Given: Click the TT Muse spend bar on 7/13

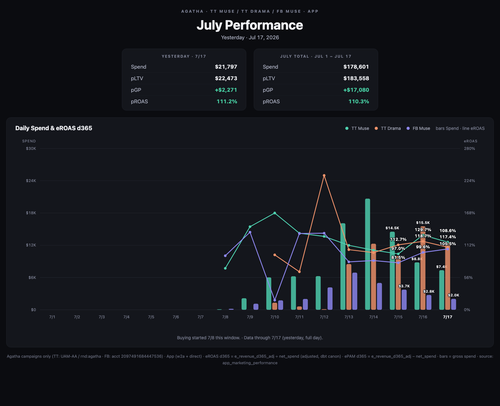Looking at the screenshot, I should [x=343, y=267].
